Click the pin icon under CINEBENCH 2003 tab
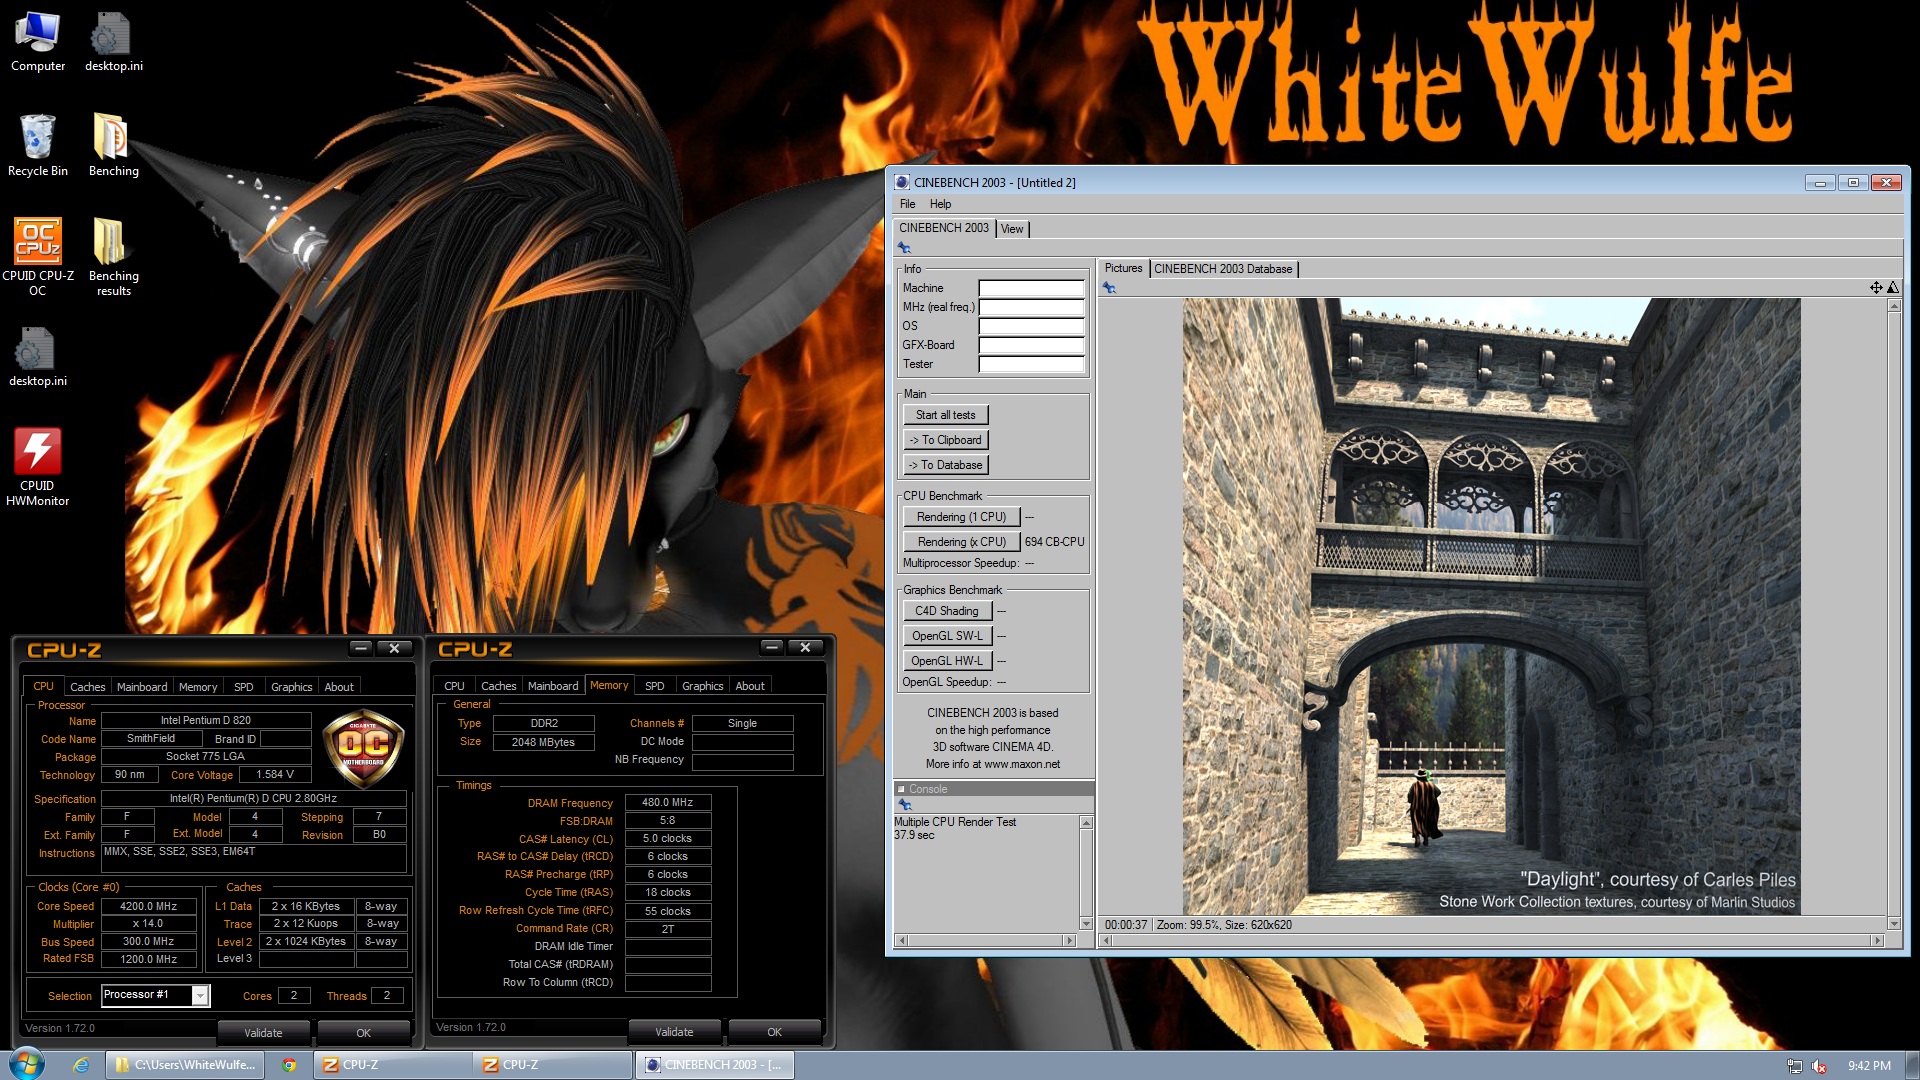Image resolution: width=1920 pixels, height=1080 pixels. click(904, 247)
